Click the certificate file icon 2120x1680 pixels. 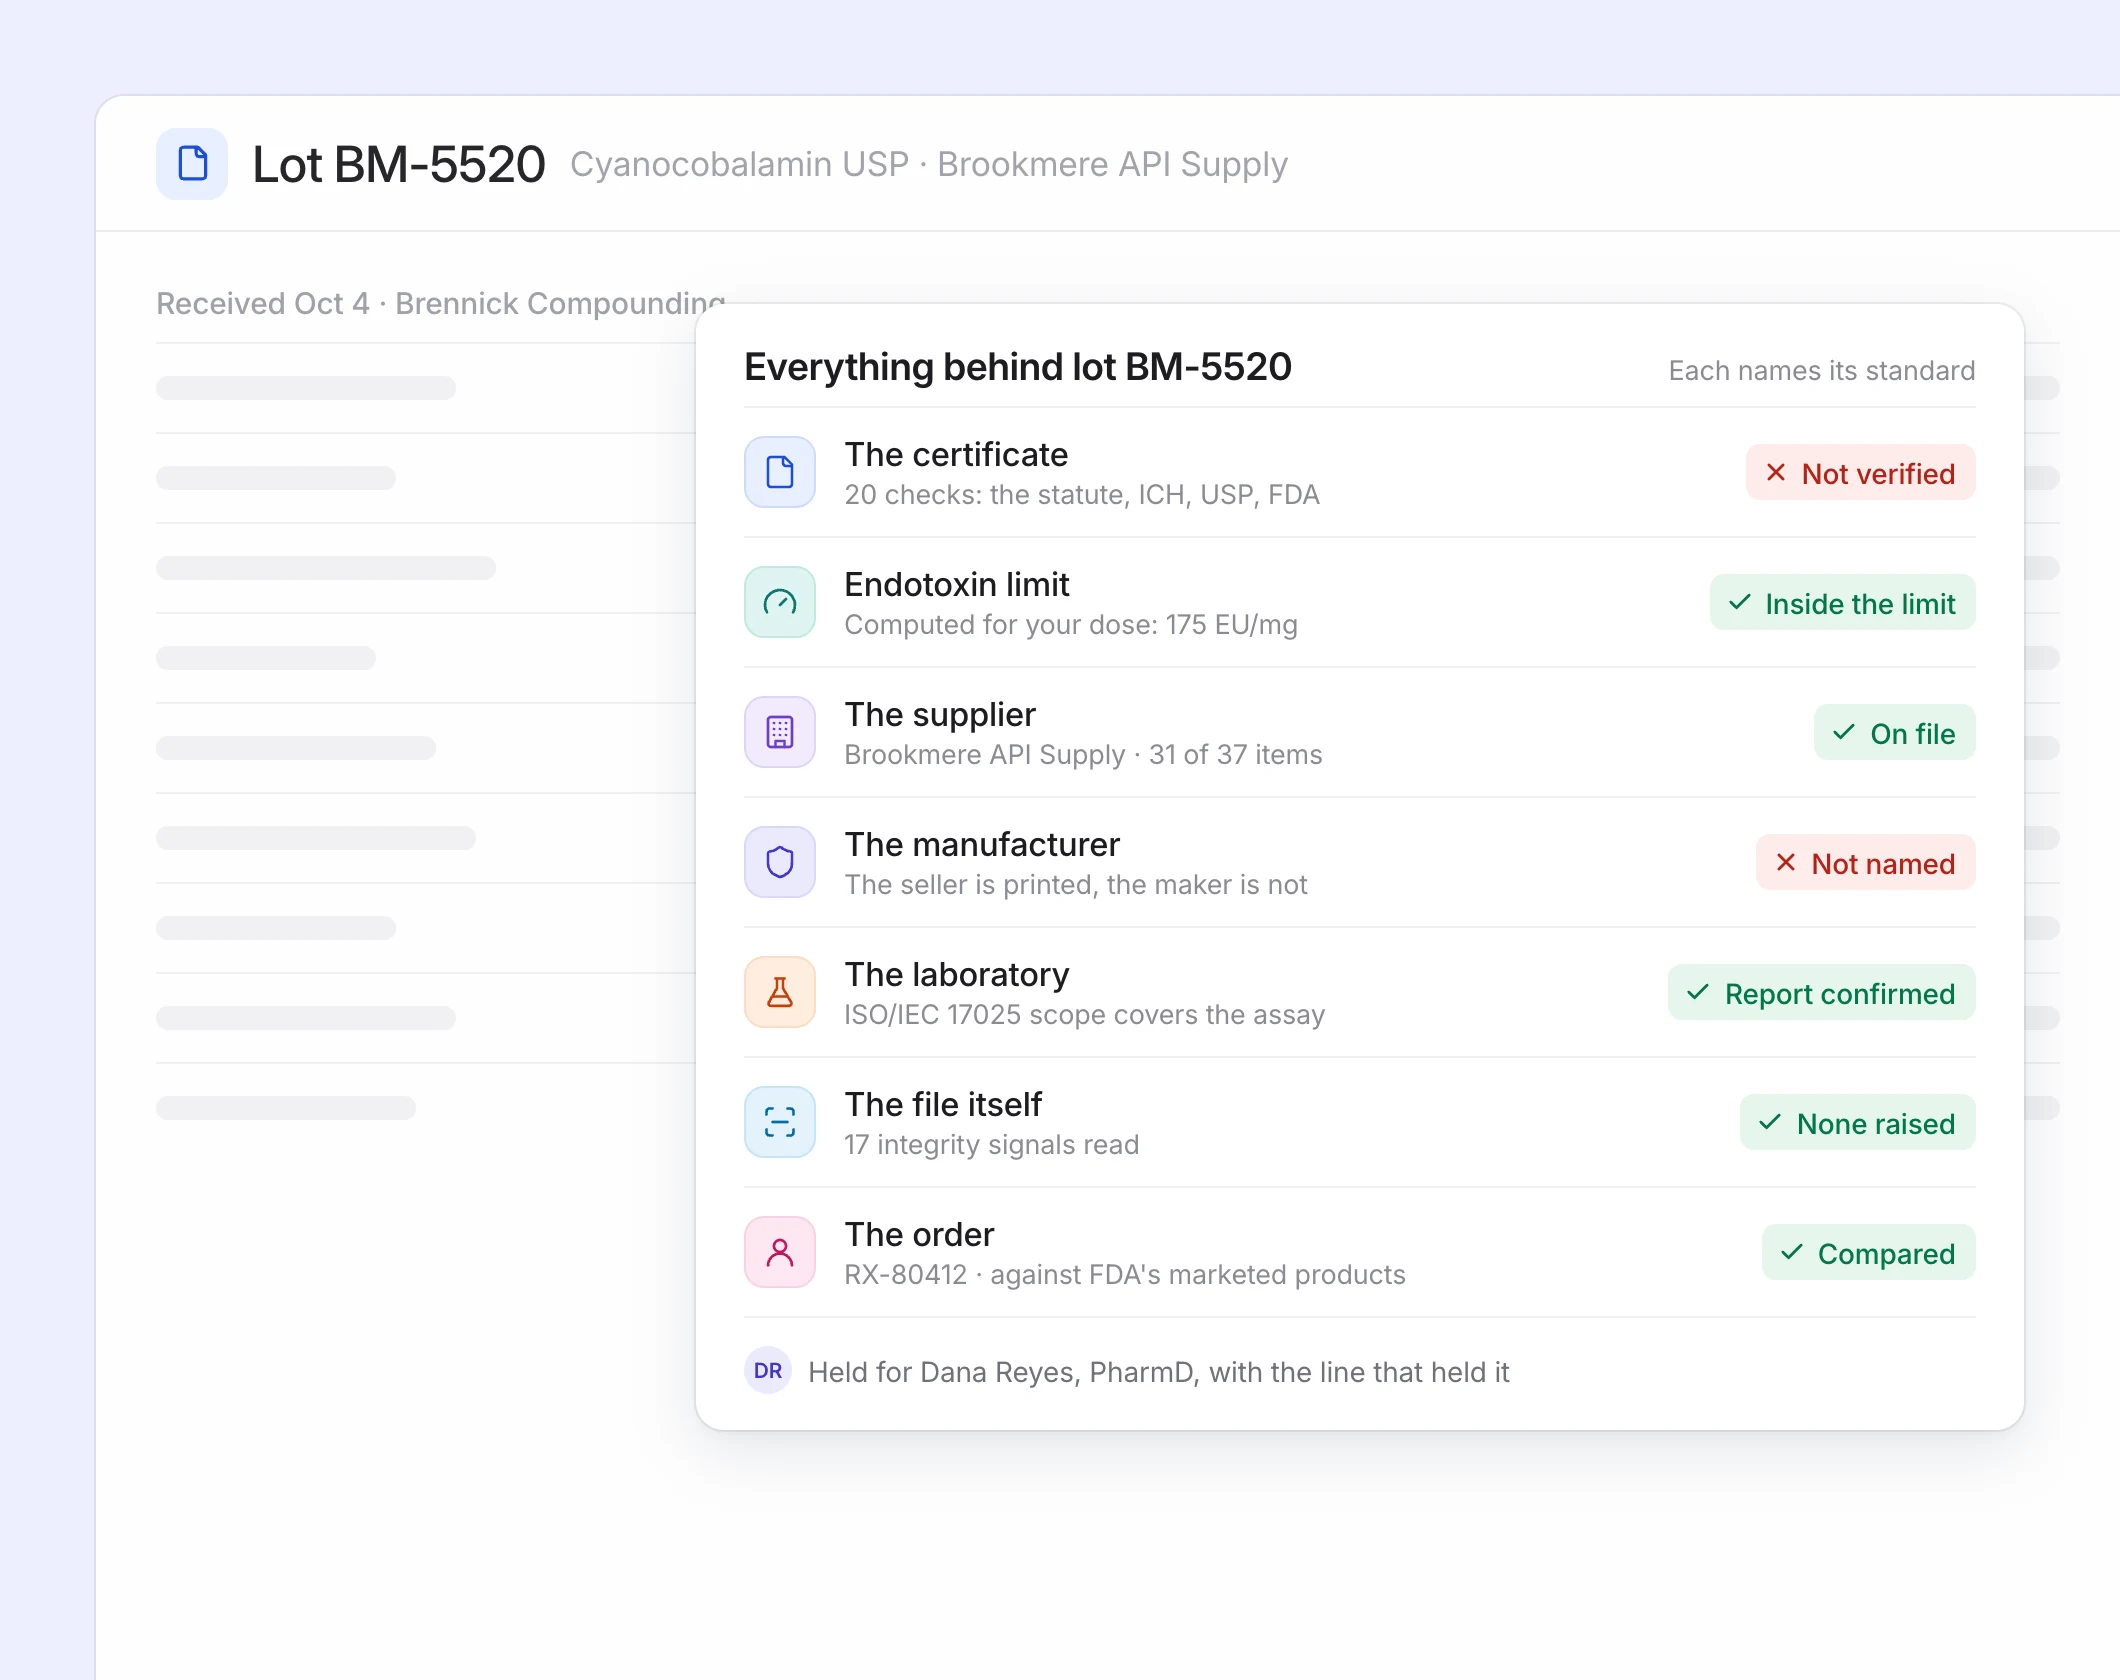[x=780, y=472]
